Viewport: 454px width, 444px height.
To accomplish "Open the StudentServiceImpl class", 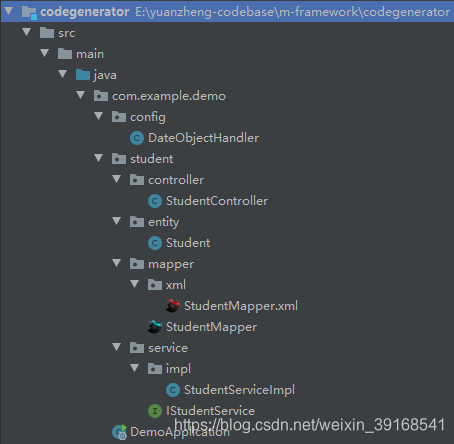I will [x=239, y=390].
